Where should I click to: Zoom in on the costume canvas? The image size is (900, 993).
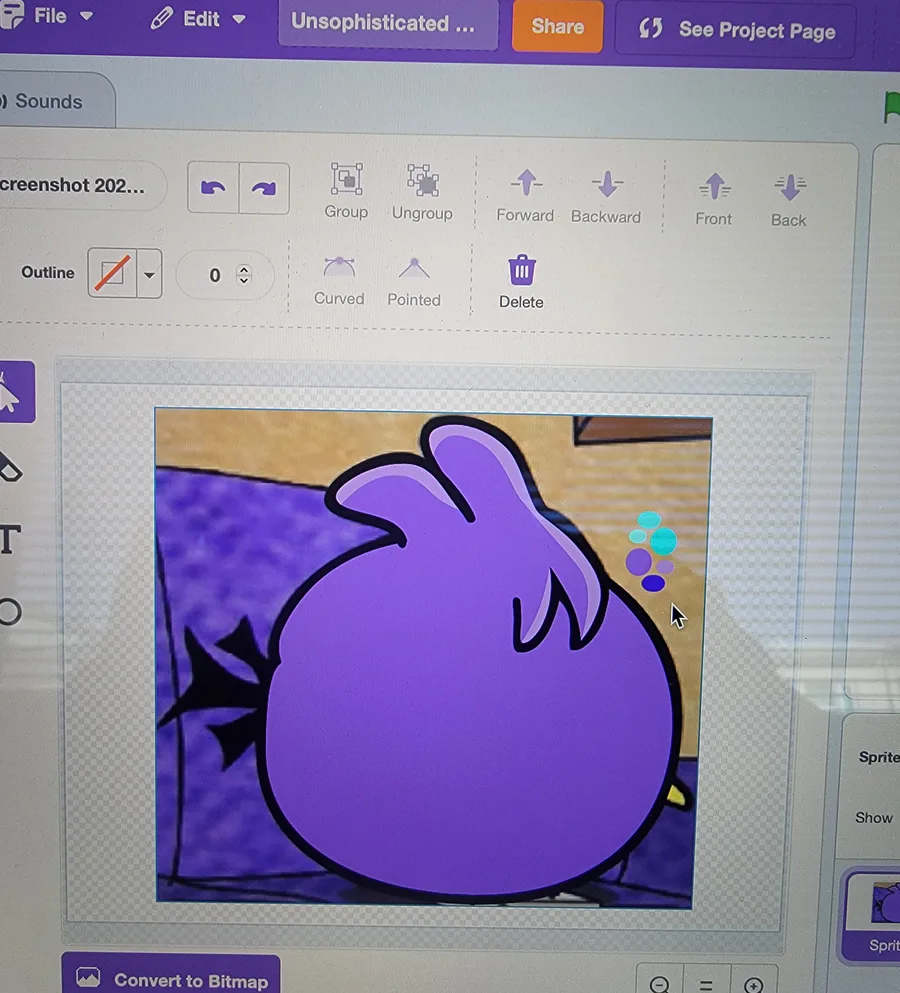754,985
